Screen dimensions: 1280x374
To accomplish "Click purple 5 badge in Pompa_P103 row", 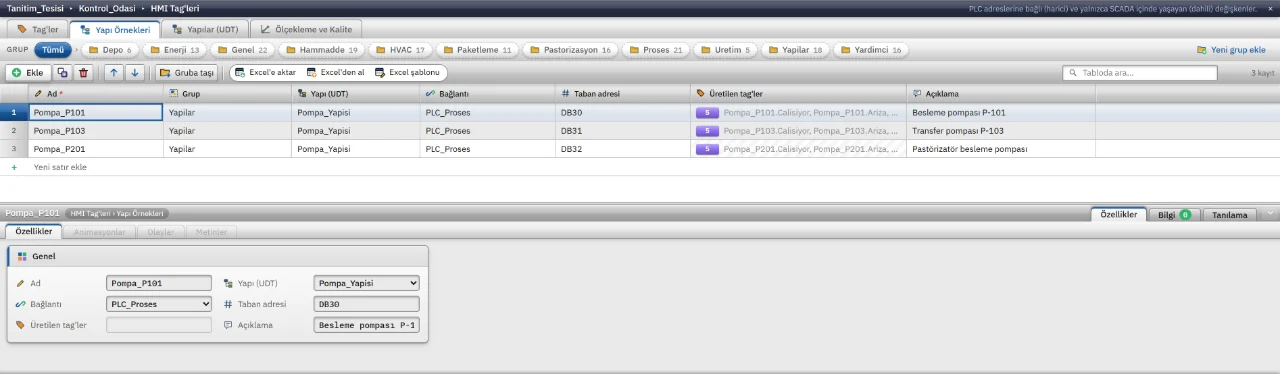I will coord(707,131).
